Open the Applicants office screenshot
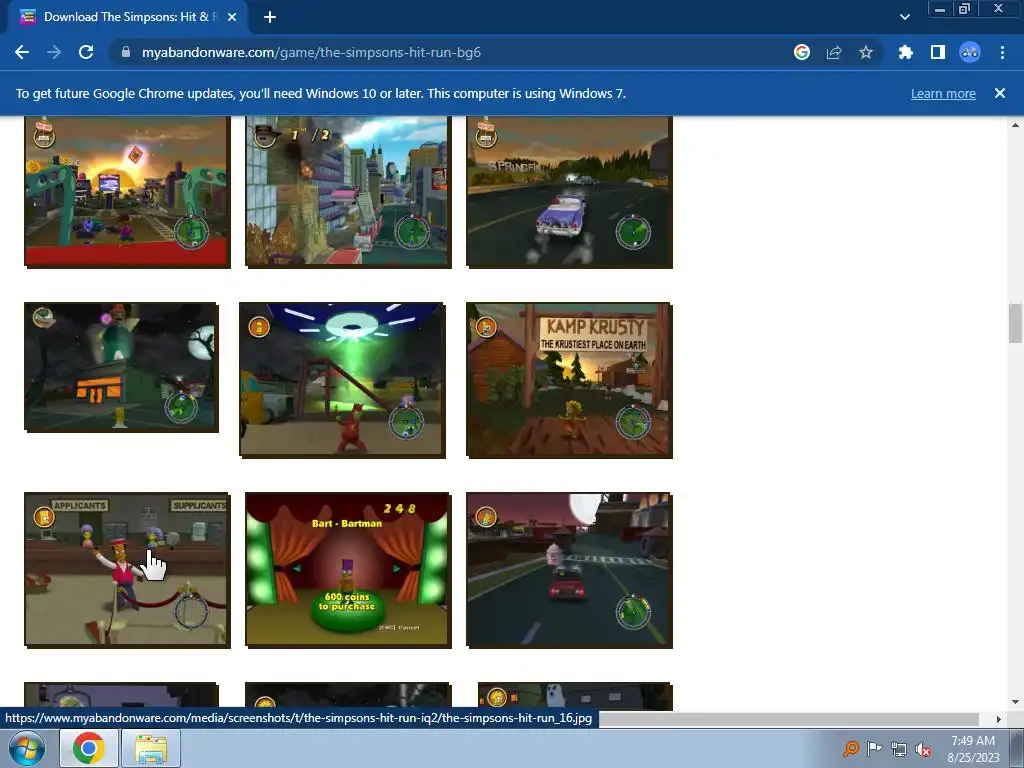Screen dimensions: 1024x768 coord(127,570)
